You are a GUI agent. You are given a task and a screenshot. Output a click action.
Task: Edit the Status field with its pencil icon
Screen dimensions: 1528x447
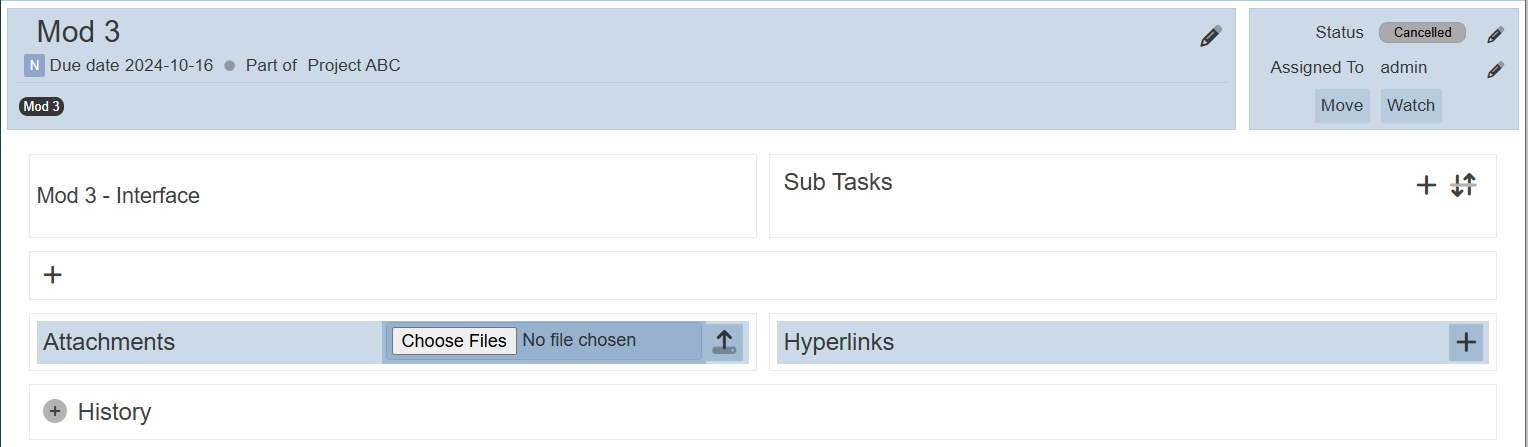(x=1495, y=34)
